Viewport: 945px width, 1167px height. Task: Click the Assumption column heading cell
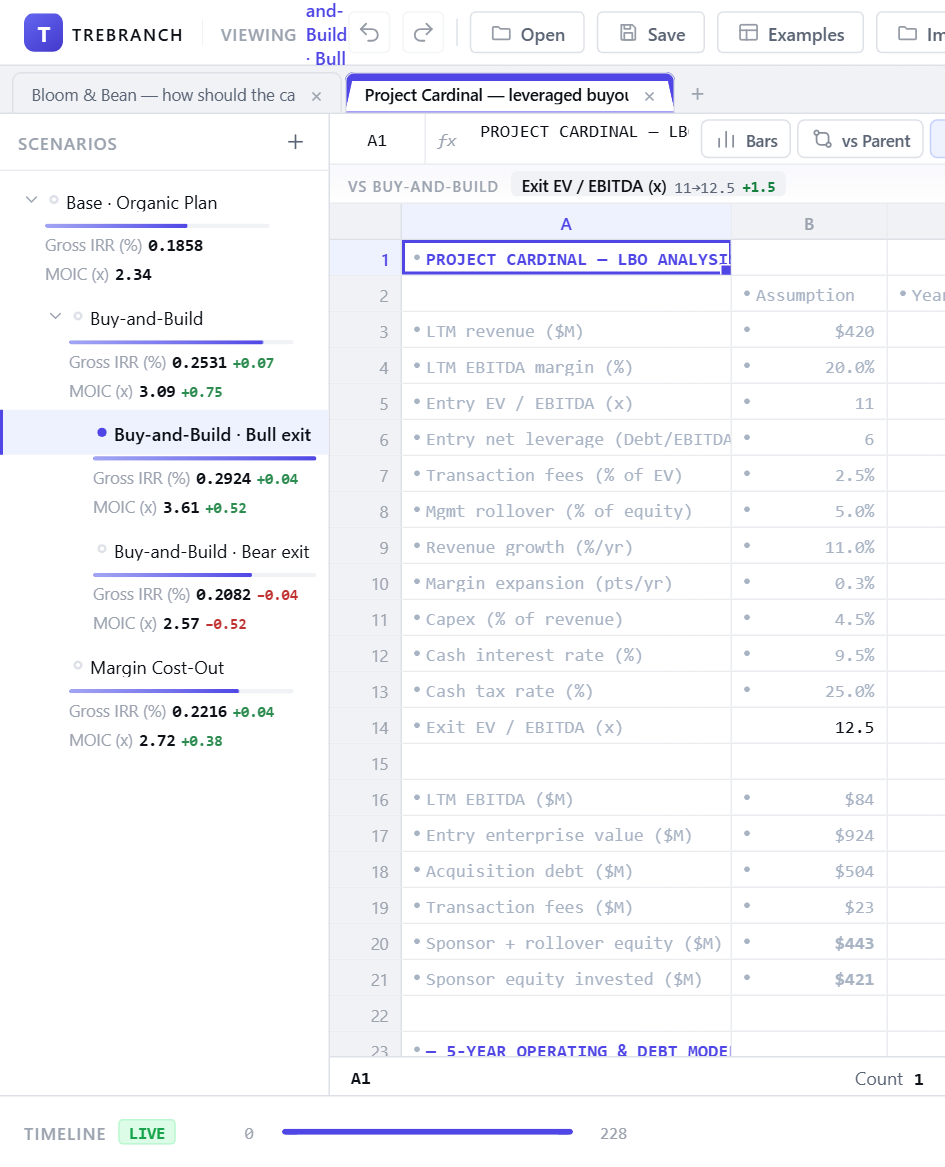point(809,295)
